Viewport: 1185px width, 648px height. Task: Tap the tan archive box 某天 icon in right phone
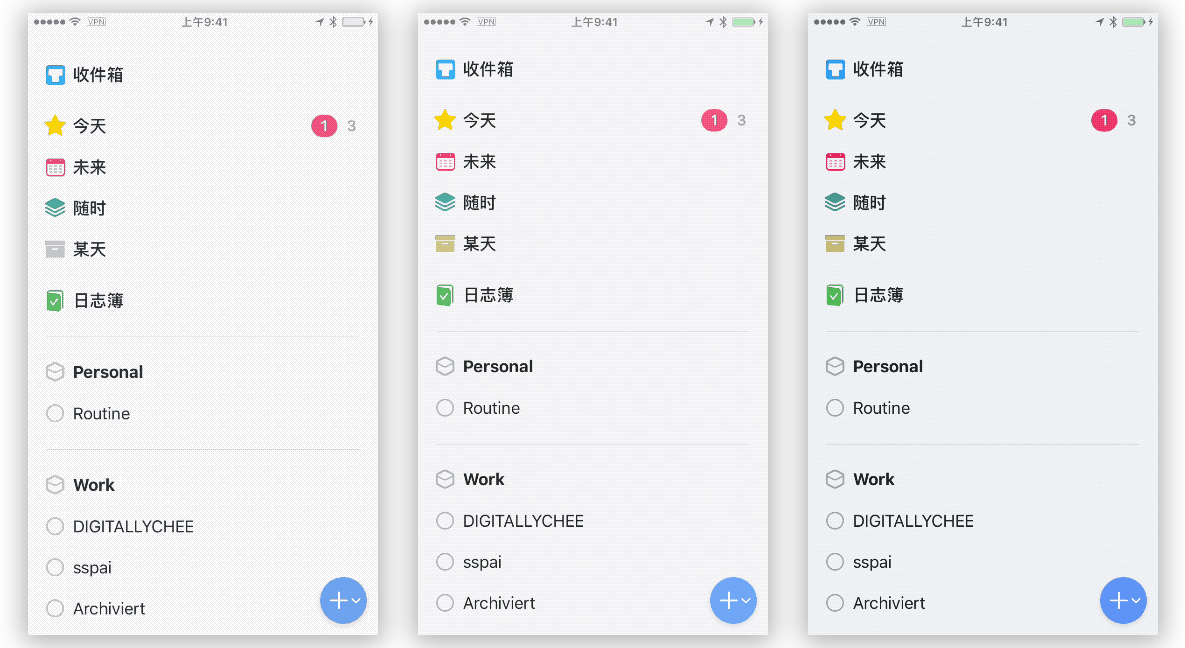pyautogui.click(x=835, y=243)
